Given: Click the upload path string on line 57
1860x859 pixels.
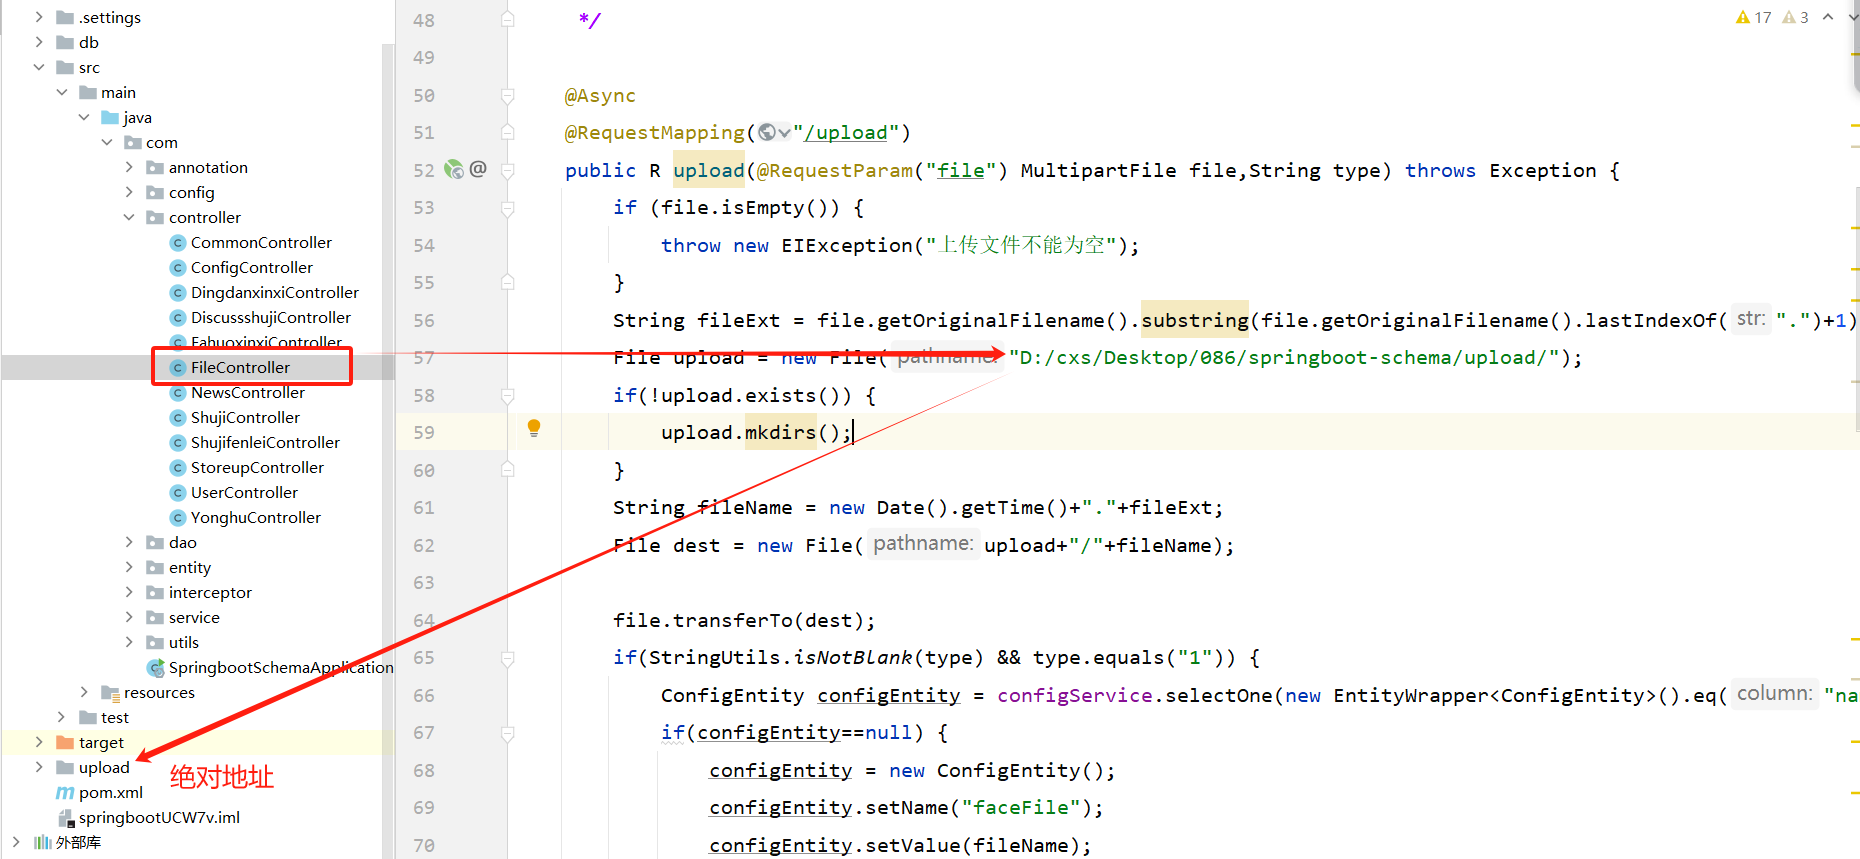Looking at the screenshot, I should click(1283, 357).
